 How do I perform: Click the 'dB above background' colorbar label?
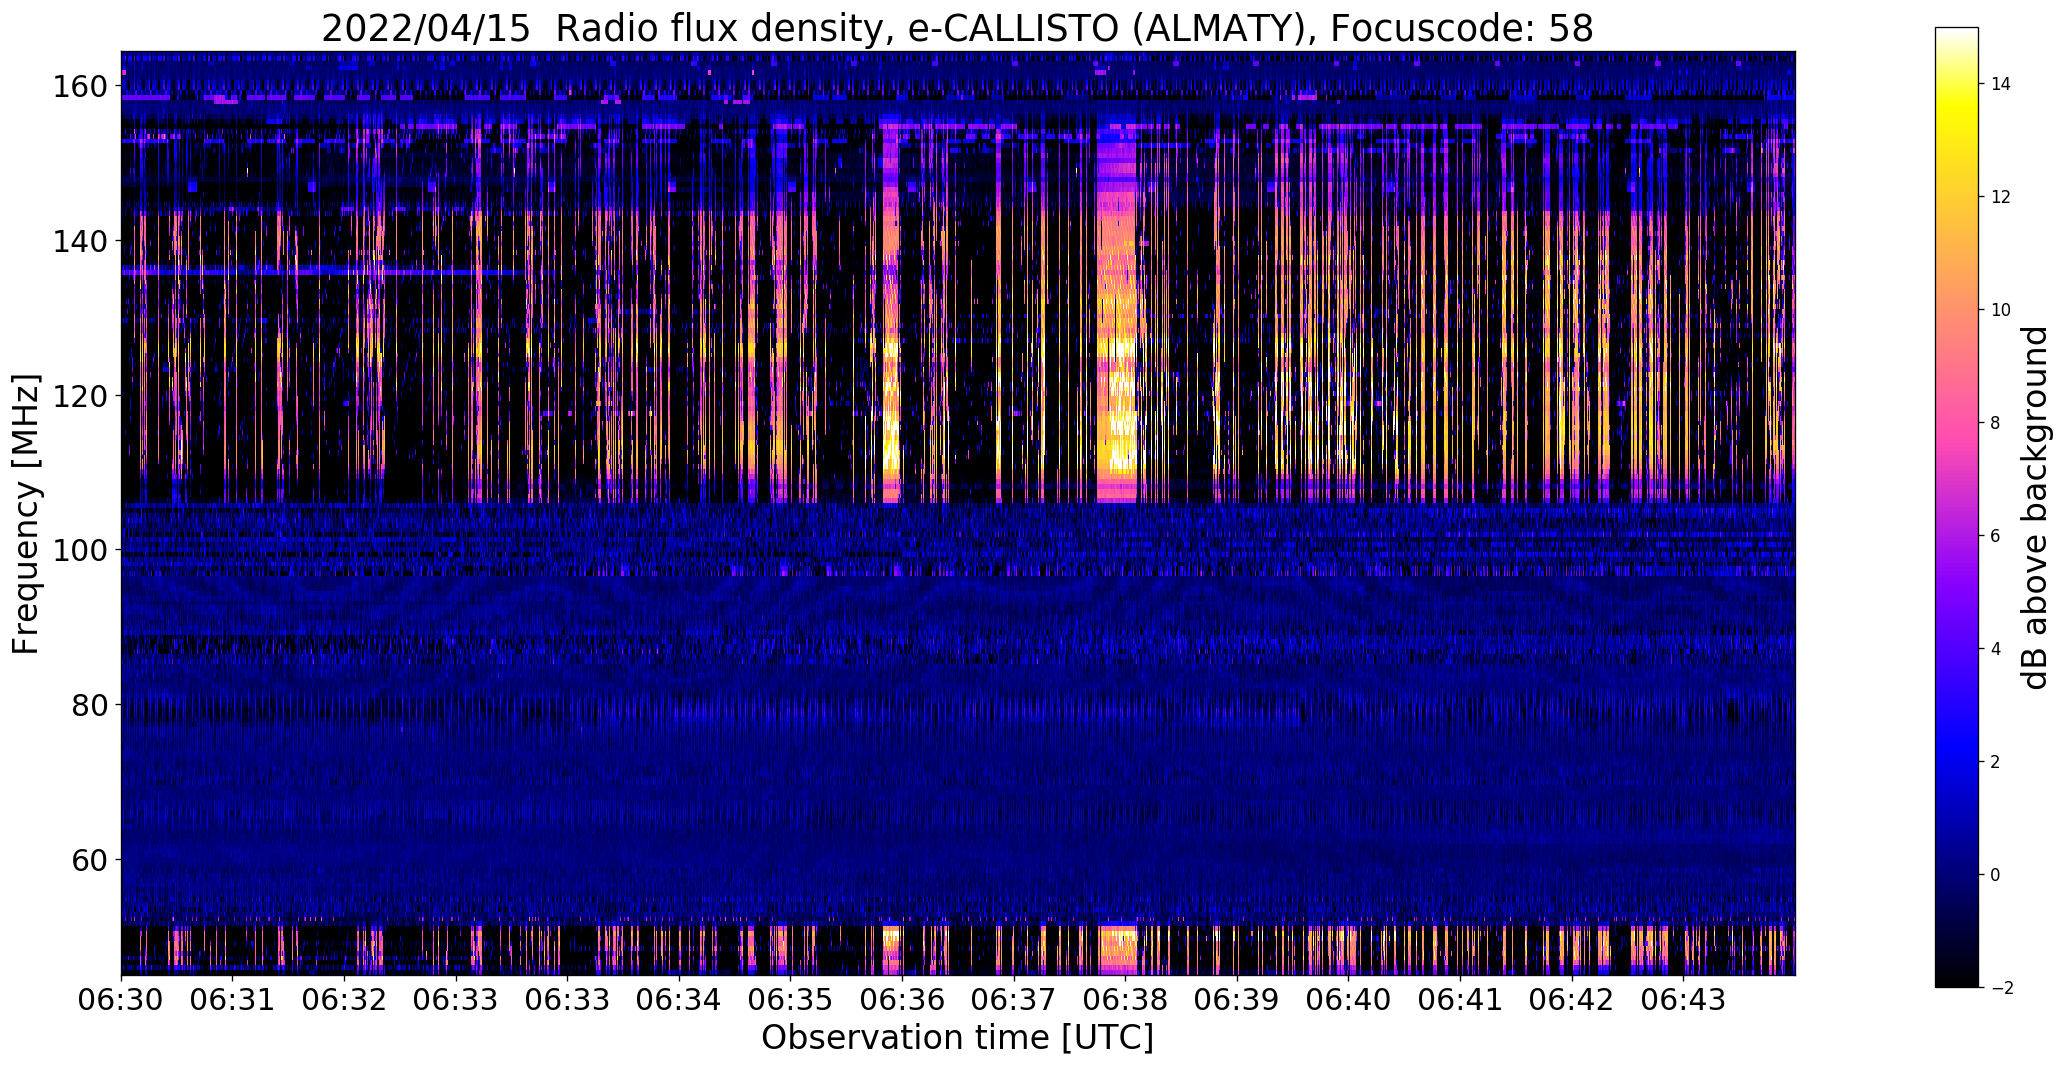pyautogui.click(x=2035, y=508)
